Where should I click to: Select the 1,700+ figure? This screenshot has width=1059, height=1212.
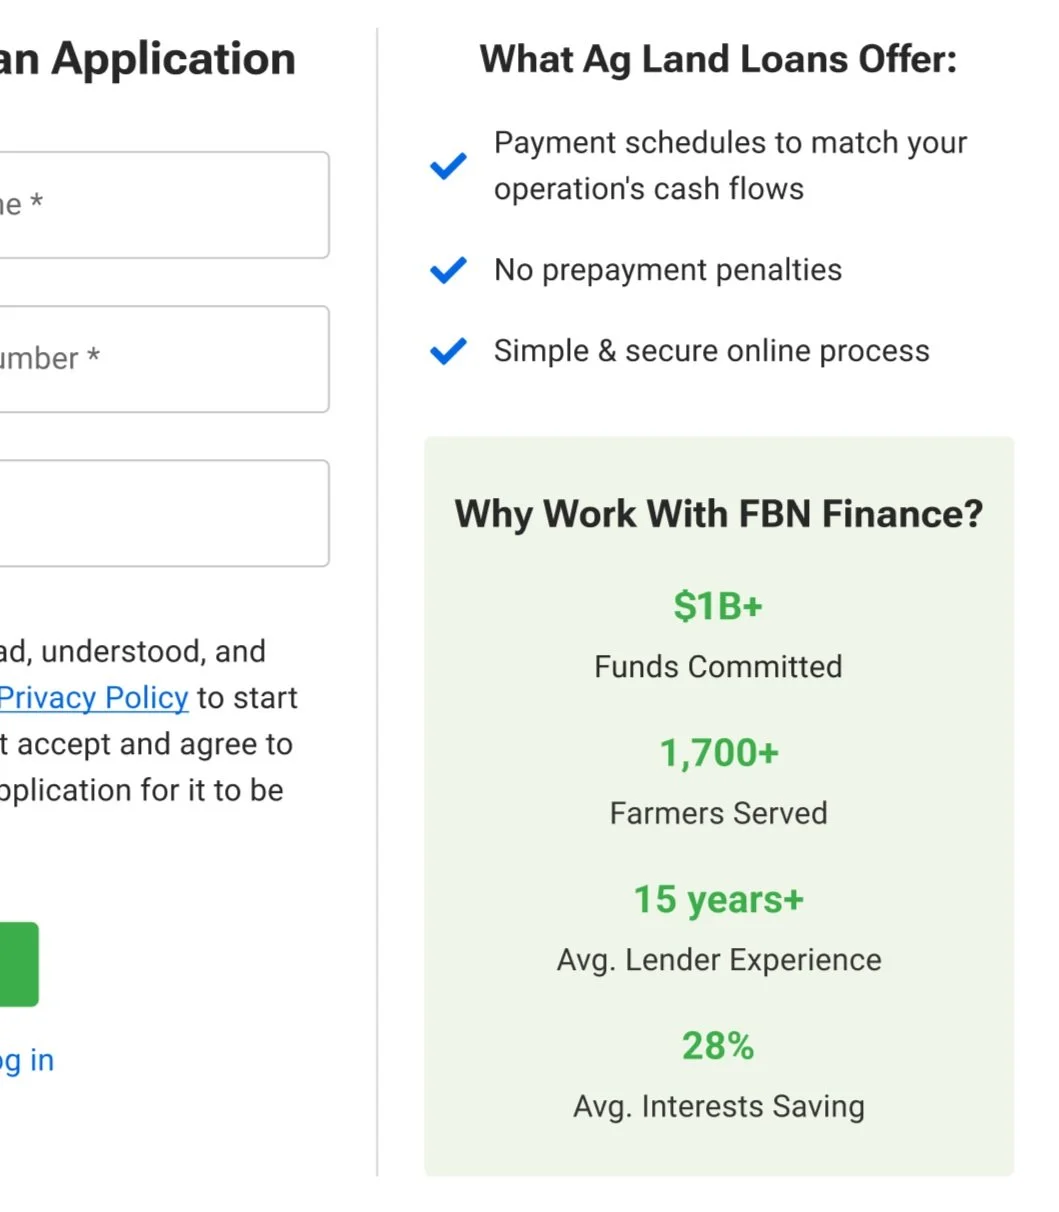(x=718, y=753)
